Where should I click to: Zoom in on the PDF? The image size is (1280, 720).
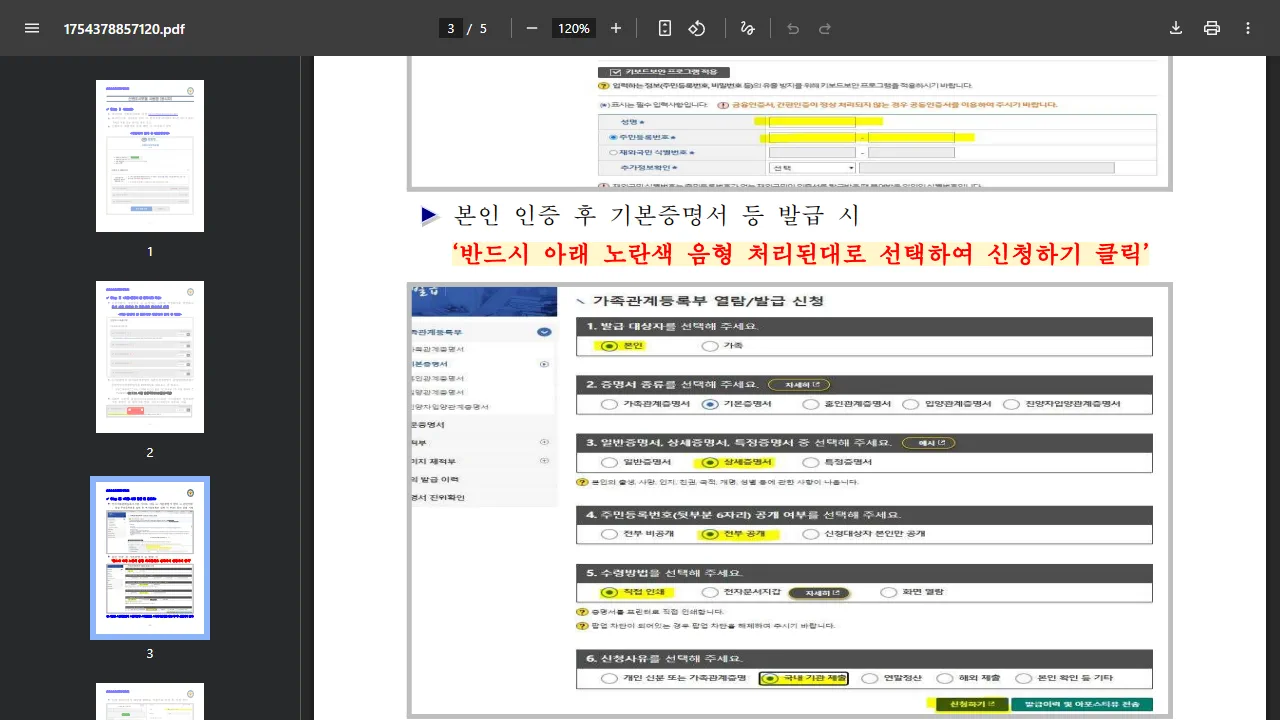point(616,28)
